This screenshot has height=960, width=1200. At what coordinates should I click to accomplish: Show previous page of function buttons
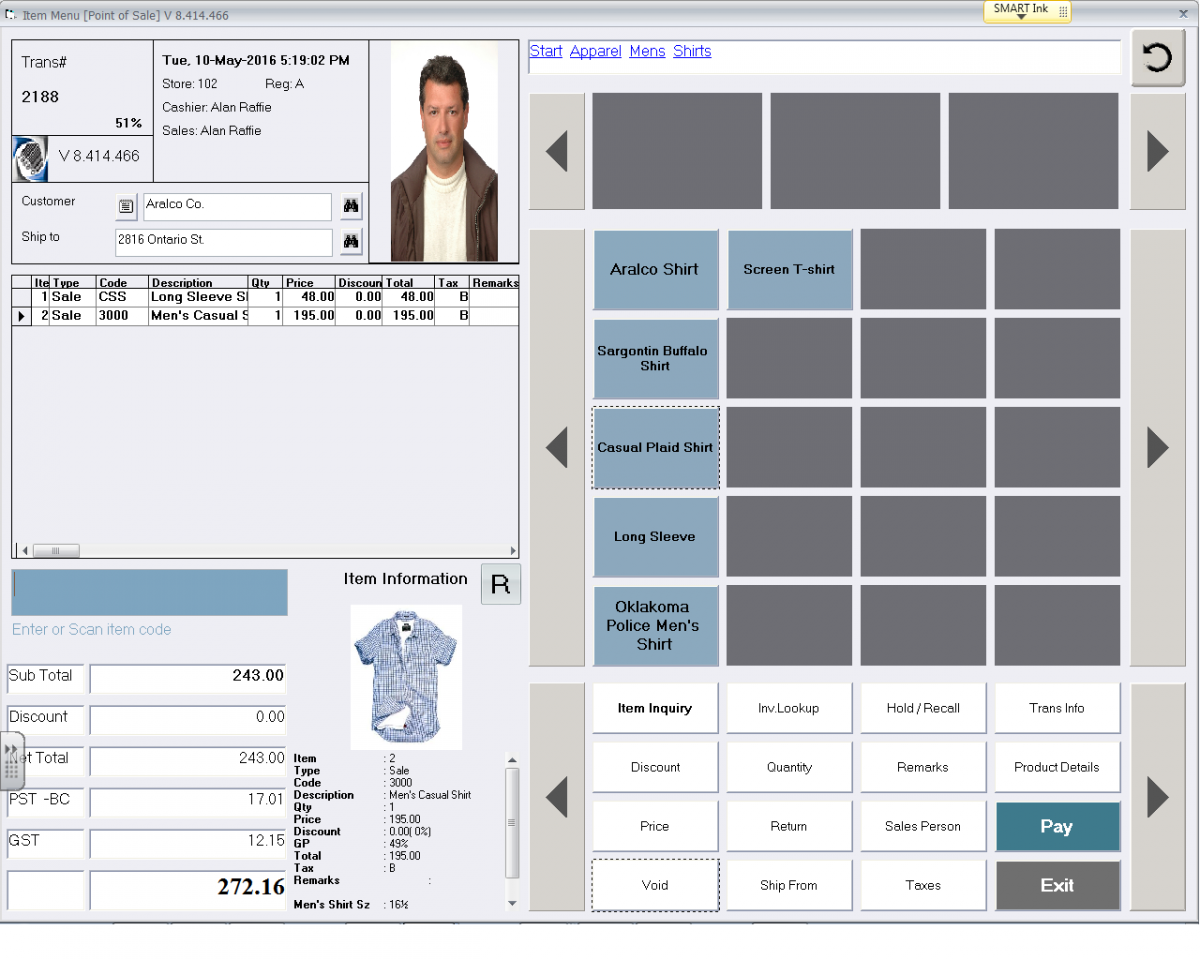(x=557, y=797)
